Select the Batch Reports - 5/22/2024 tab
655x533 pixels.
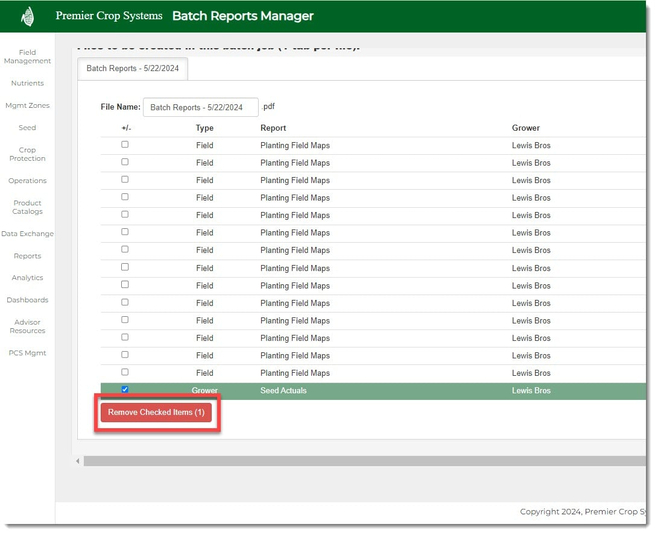[132, 68]
